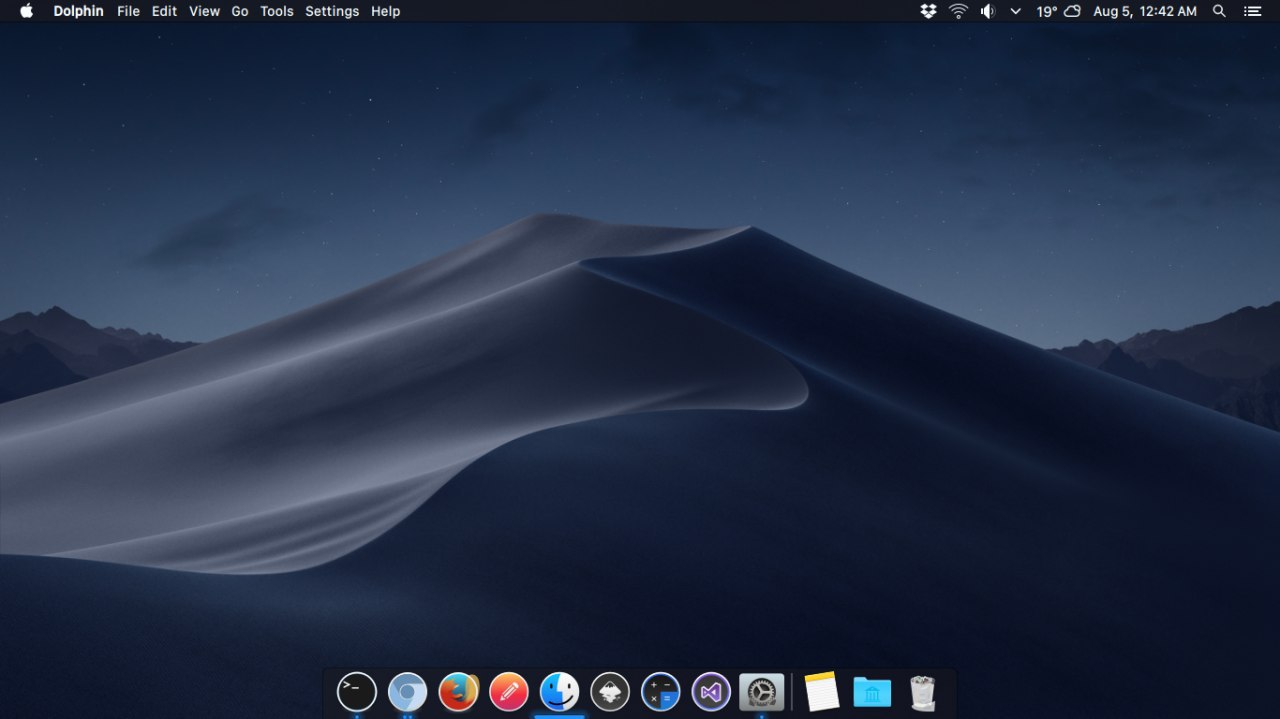The width and height of the screenshot is (1280, 719).
Task: Open the 19° weather indicator
Action: 1059,11
